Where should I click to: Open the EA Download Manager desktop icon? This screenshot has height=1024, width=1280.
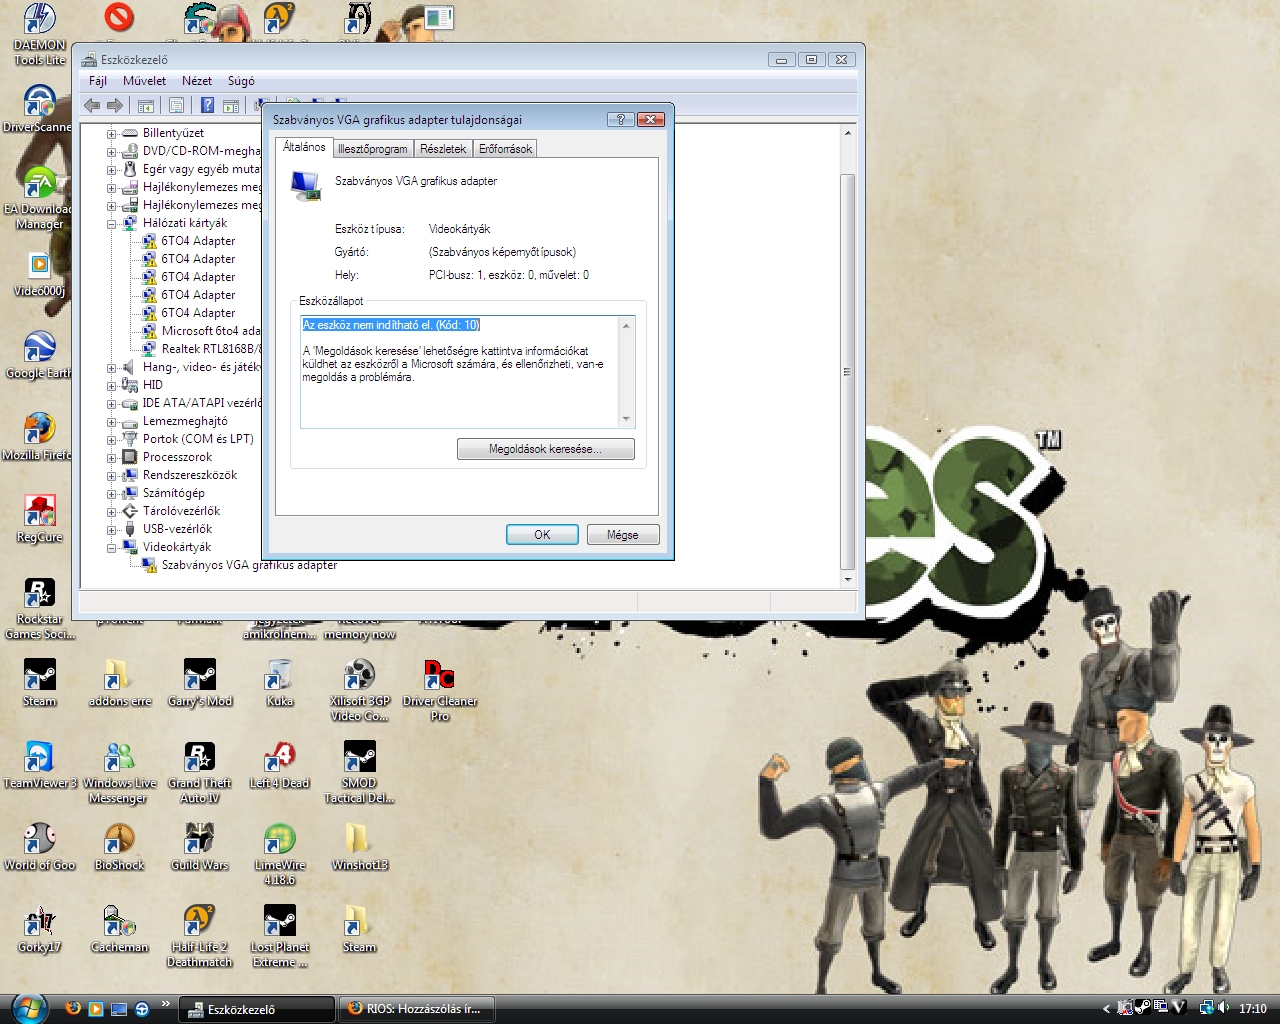[39, 198]
